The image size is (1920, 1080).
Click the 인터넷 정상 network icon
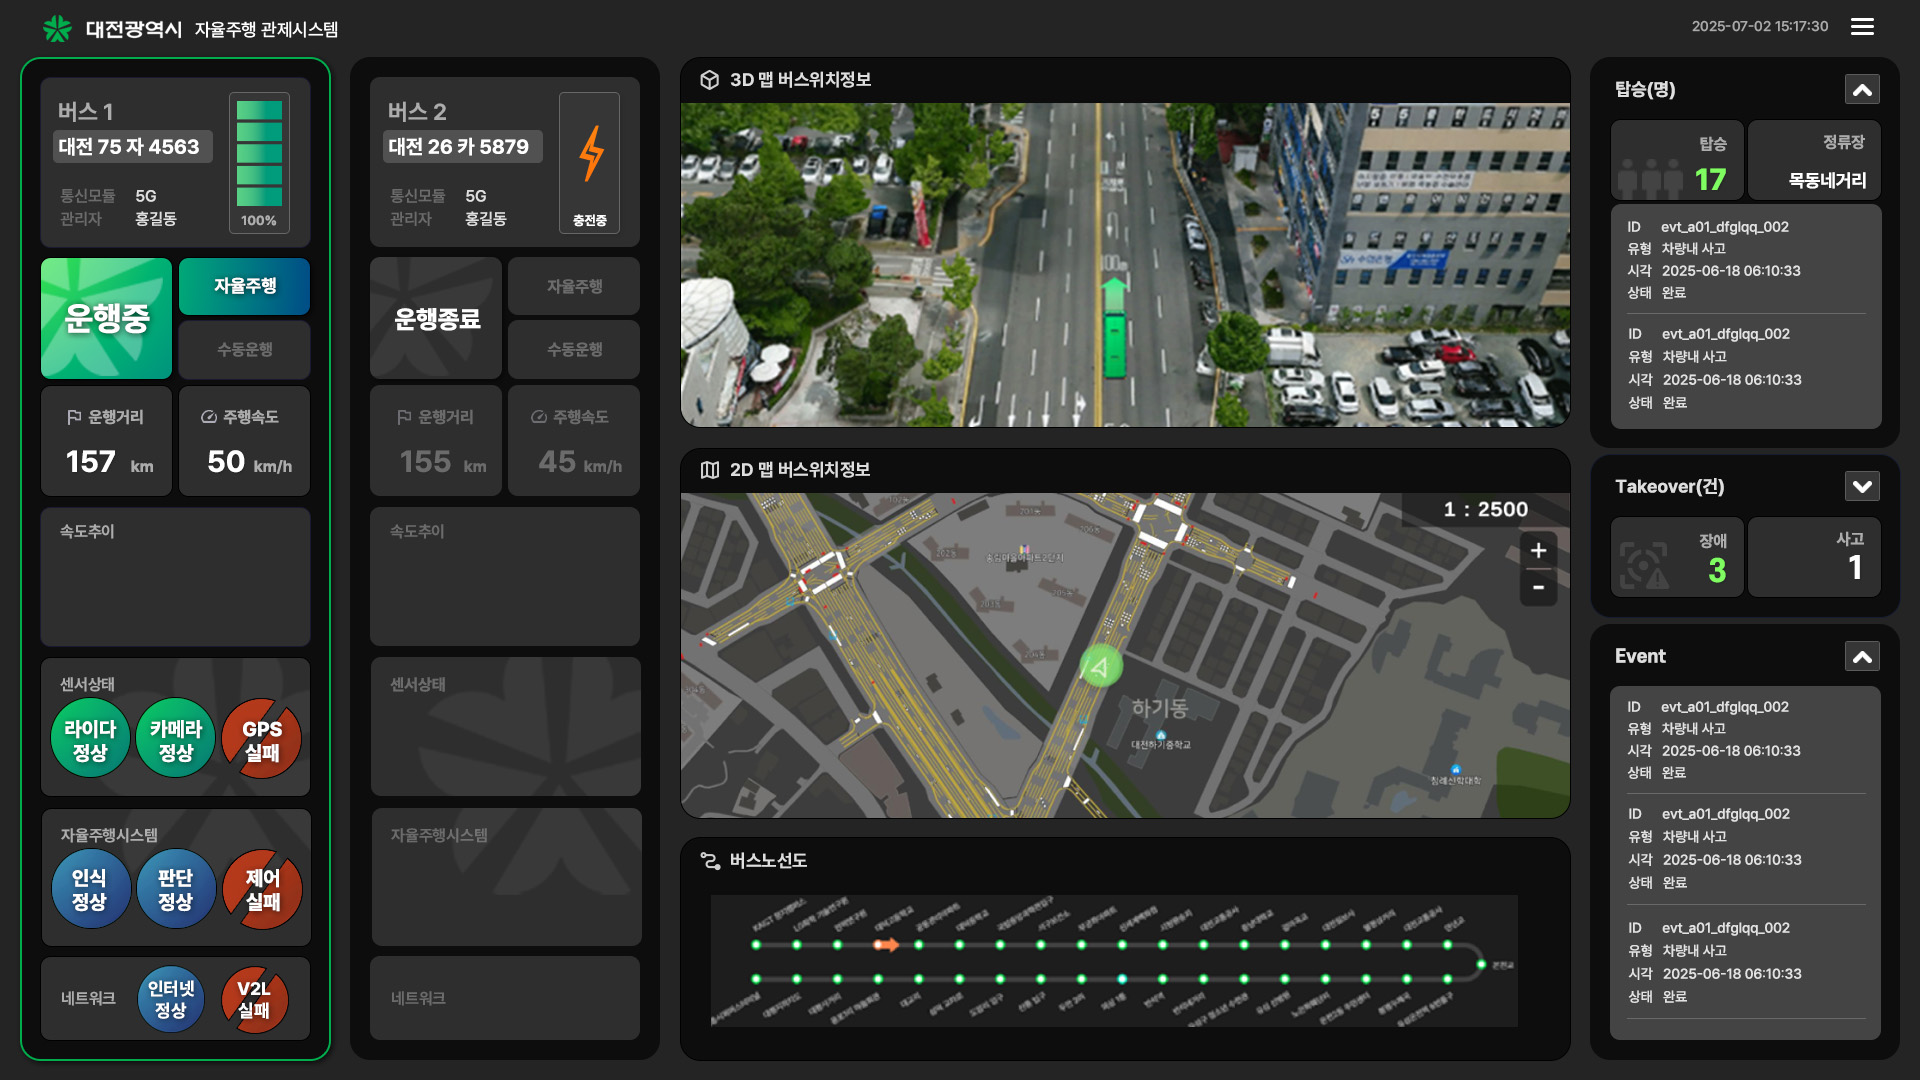(x=171, y=999)
